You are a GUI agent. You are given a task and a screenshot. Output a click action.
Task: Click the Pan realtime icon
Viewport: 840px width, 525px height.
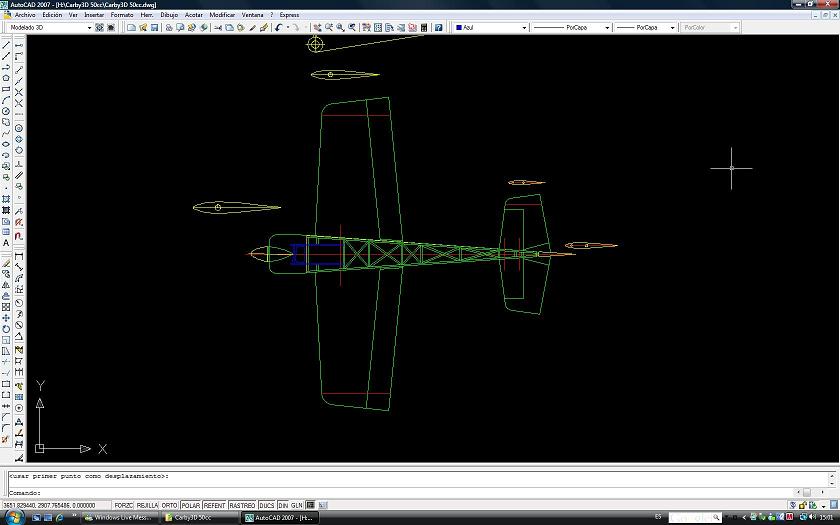[318, 28]
